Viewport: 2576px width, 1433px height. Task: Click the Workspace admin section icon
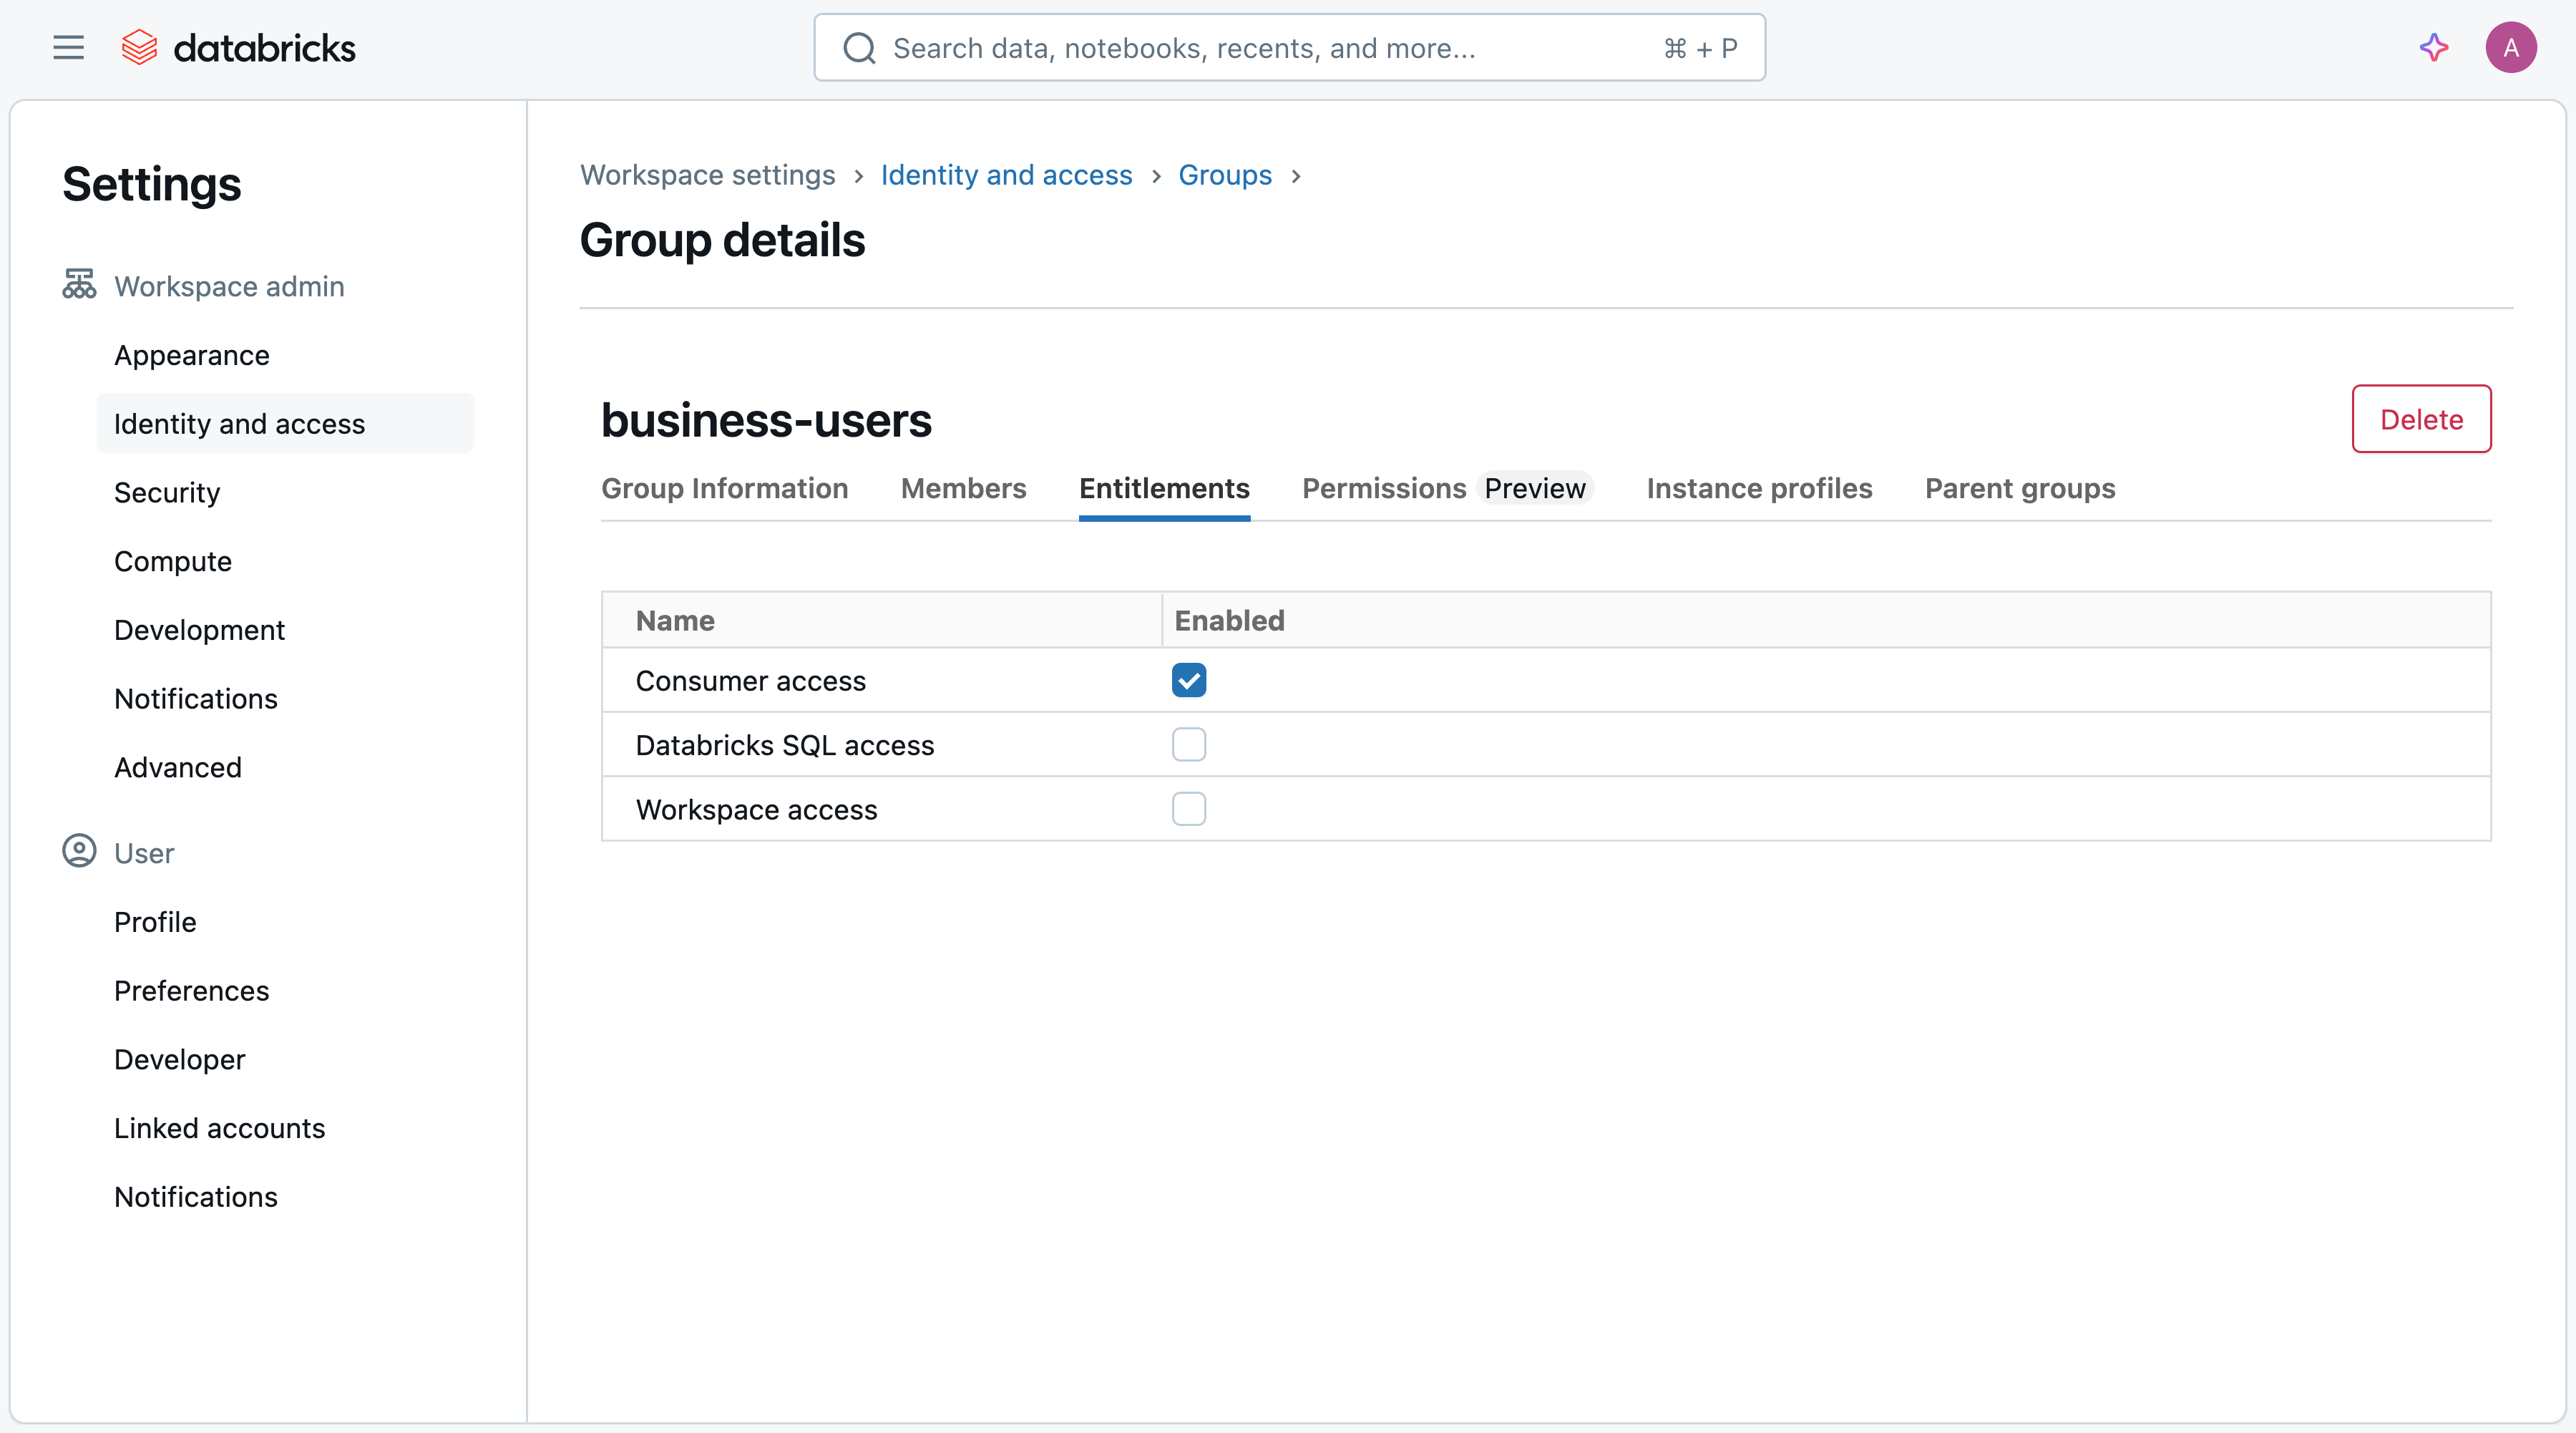click(x=79, y=285)
